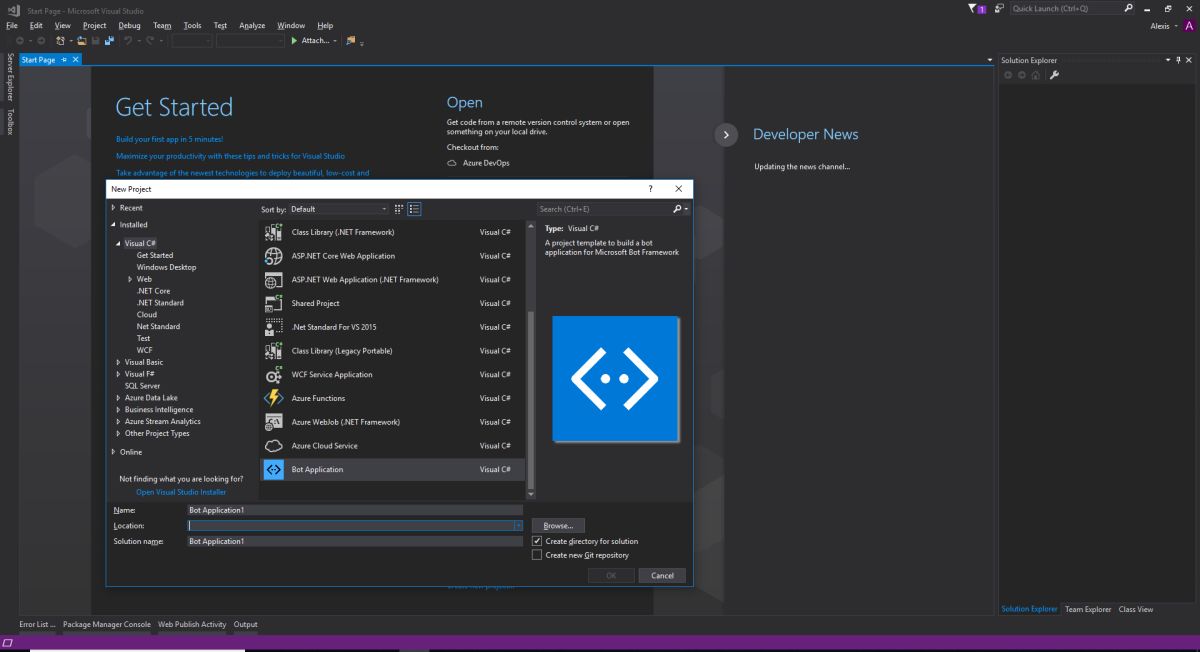Click the Browse... button

(x=558, y=525)
